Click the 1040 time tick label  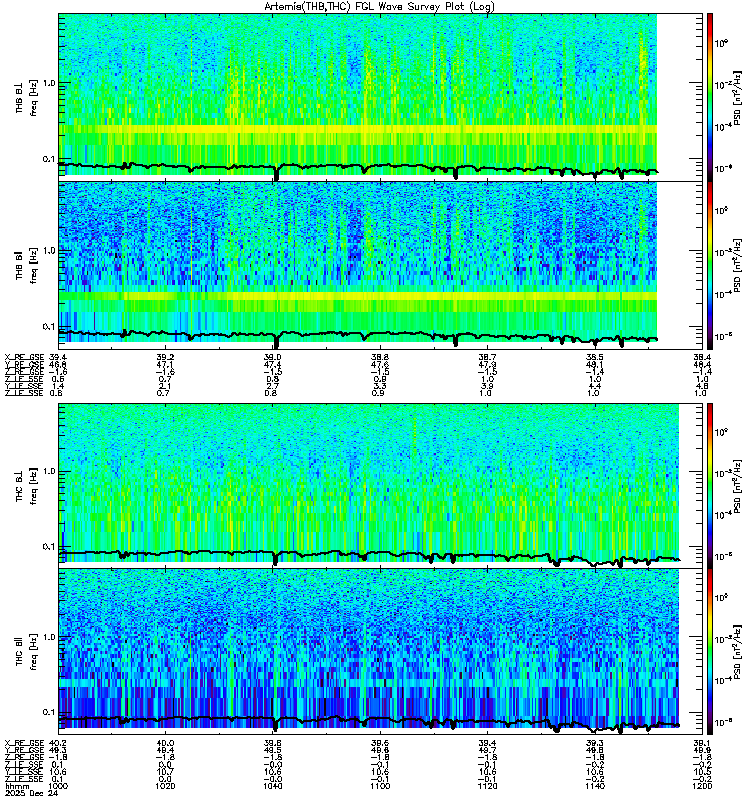272,786
